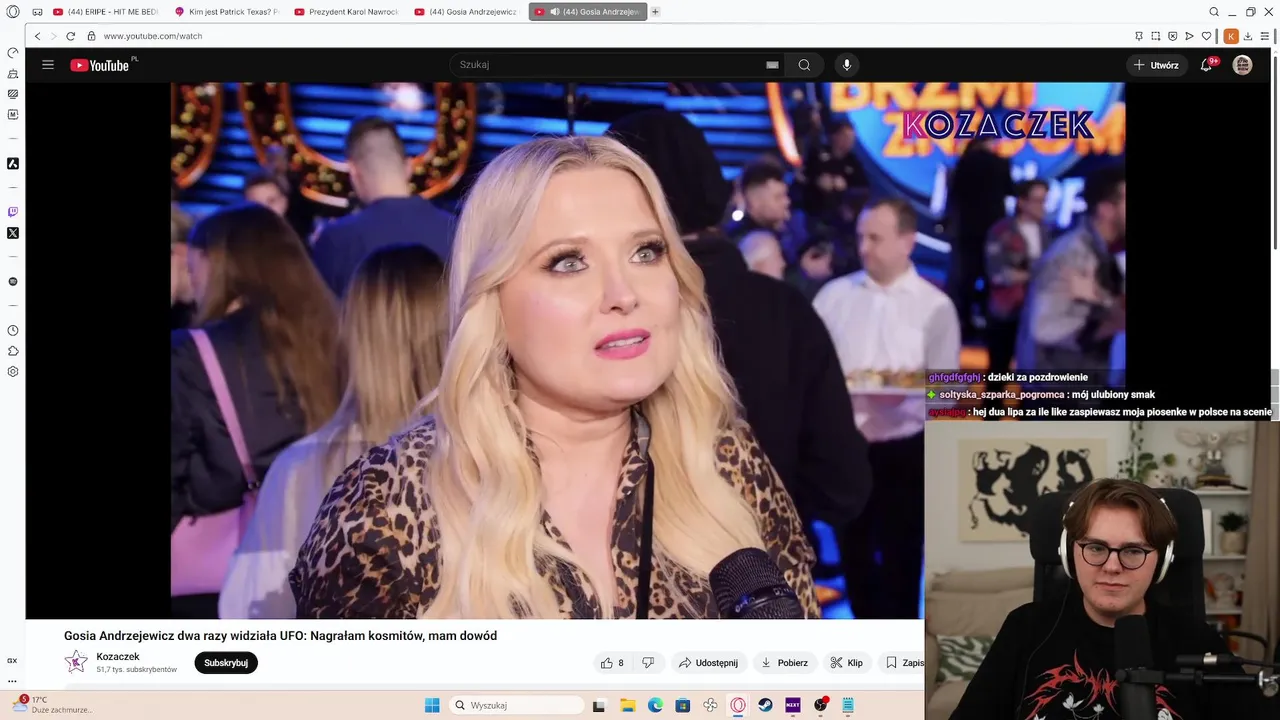Viewport: 1280px width, 720px height.
Task: Open Opera tab search magnifier
Action: (x=1214, y=12)
